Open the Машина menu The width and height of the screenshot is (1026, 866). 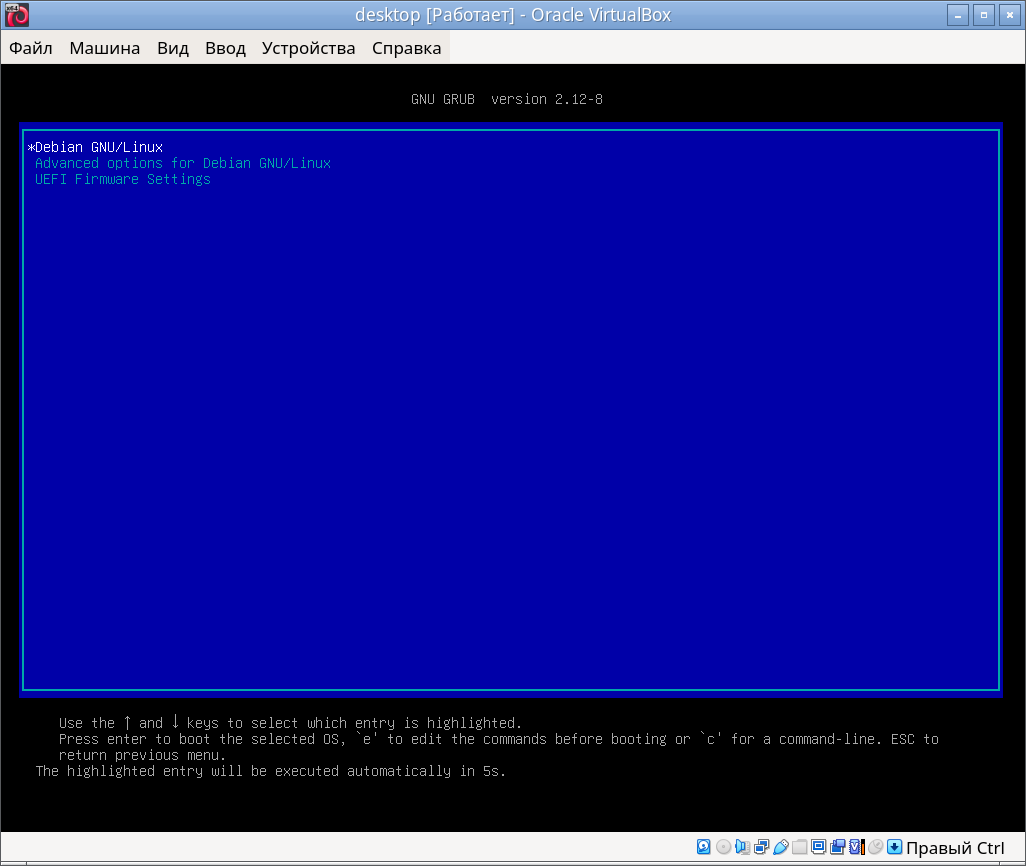point(105,48)
